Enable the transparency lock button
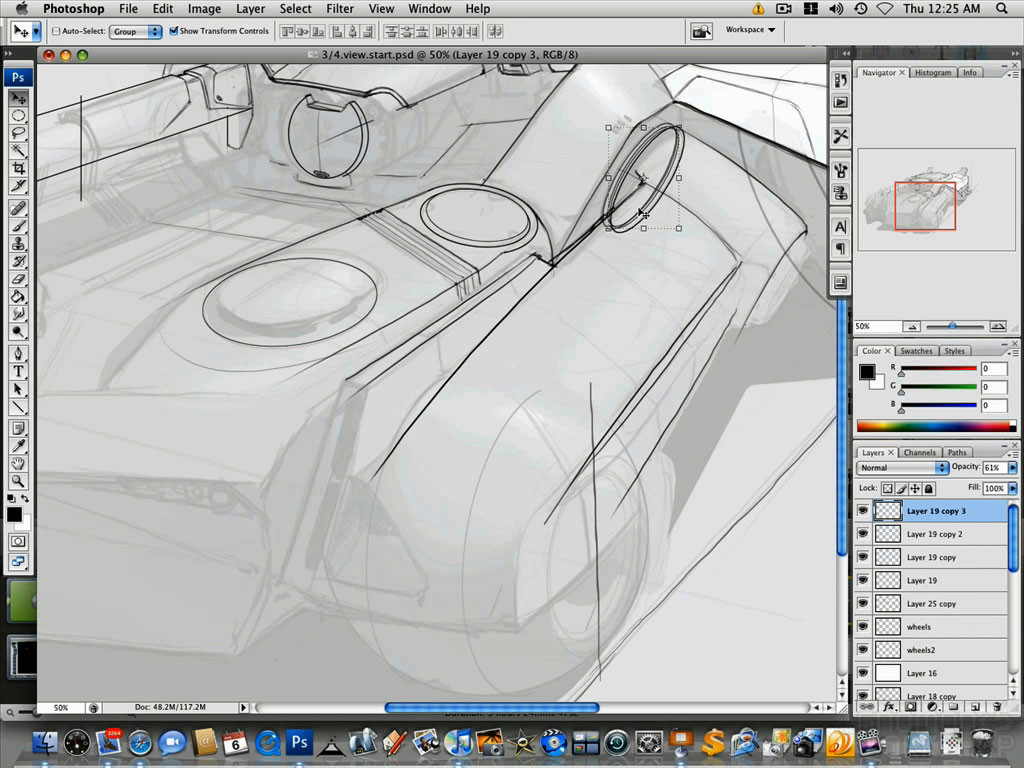This screenshot has height=768, width=1024. click(887, 489)
